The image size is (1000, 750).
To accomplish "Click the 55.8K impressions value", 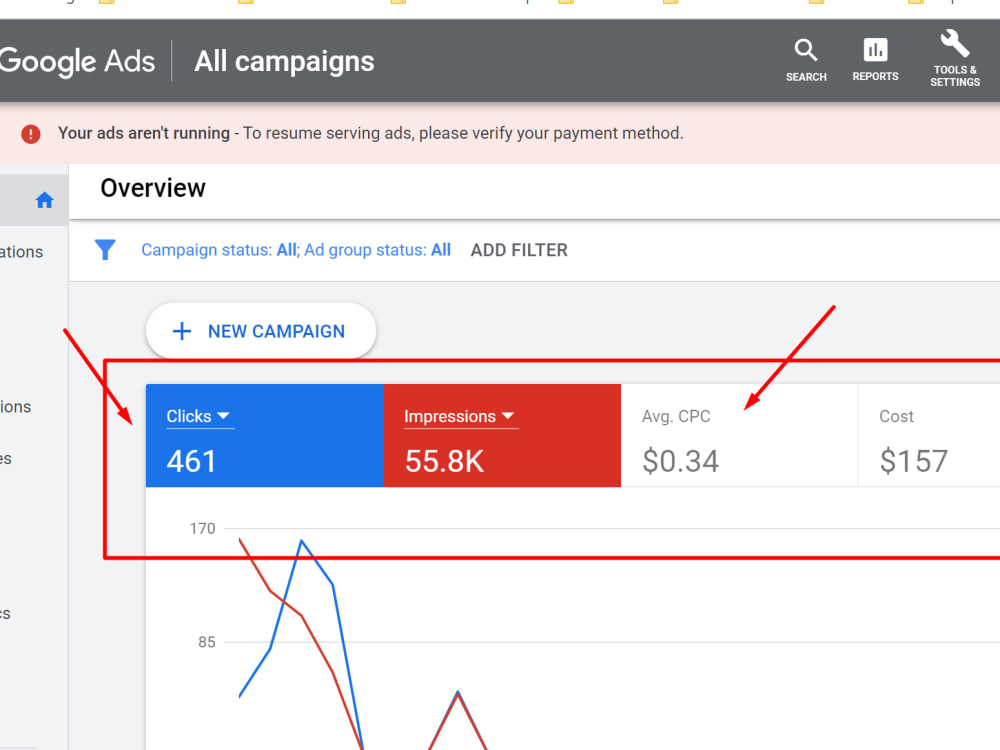I will [445, 461].
